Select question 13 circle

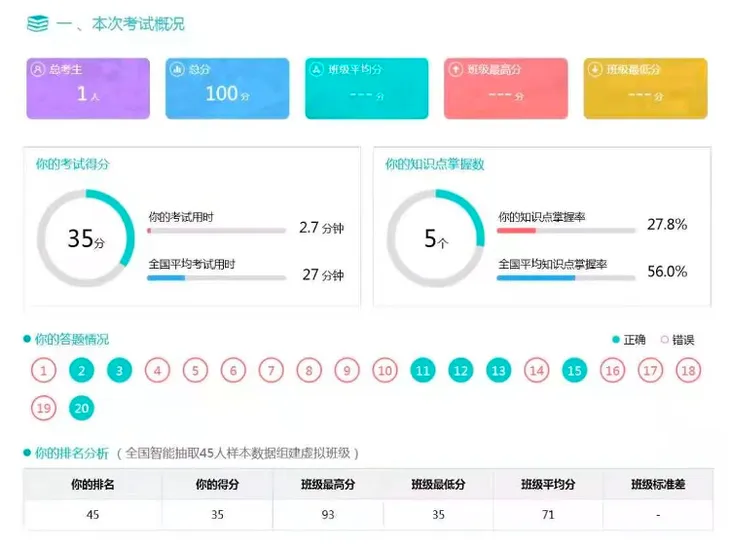(499, 371)
